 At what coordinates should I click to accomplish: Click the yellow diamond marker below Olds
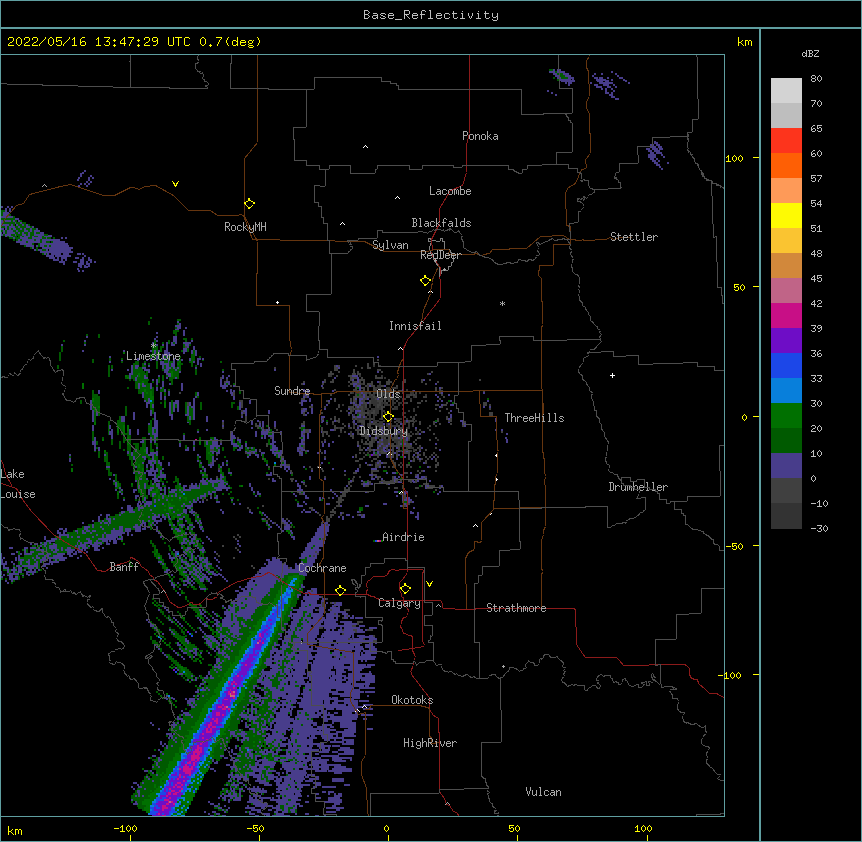[x=388, y=417]
